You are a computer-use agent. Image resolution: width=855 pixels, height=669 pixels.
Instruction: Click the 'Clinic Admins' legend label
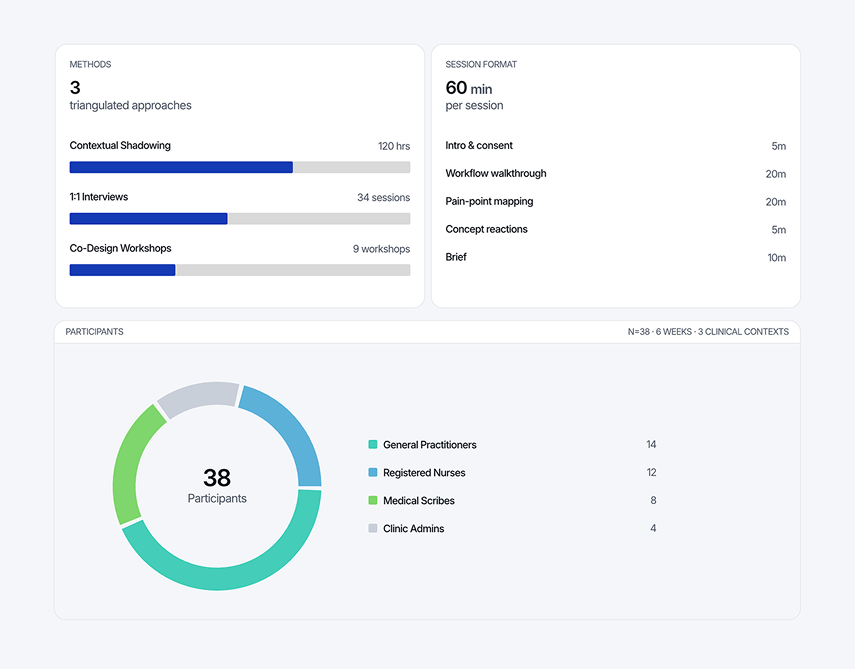[413, 528]
